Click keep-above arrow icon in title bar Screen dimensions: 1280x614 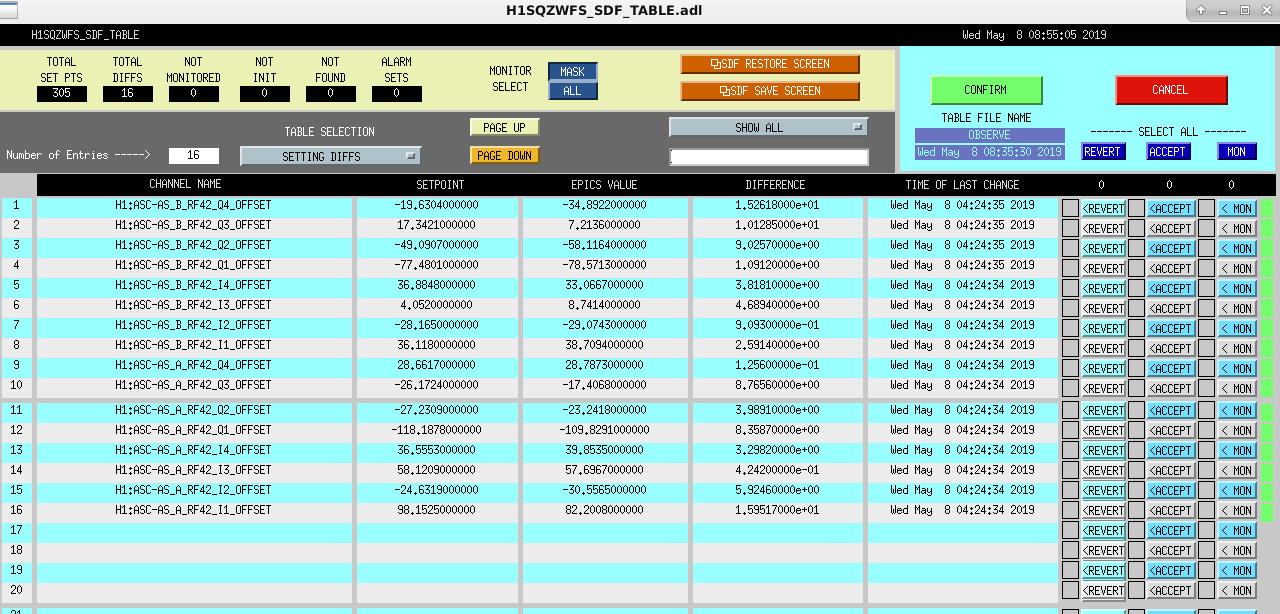pyautogui.click(x=1199, y=10)
